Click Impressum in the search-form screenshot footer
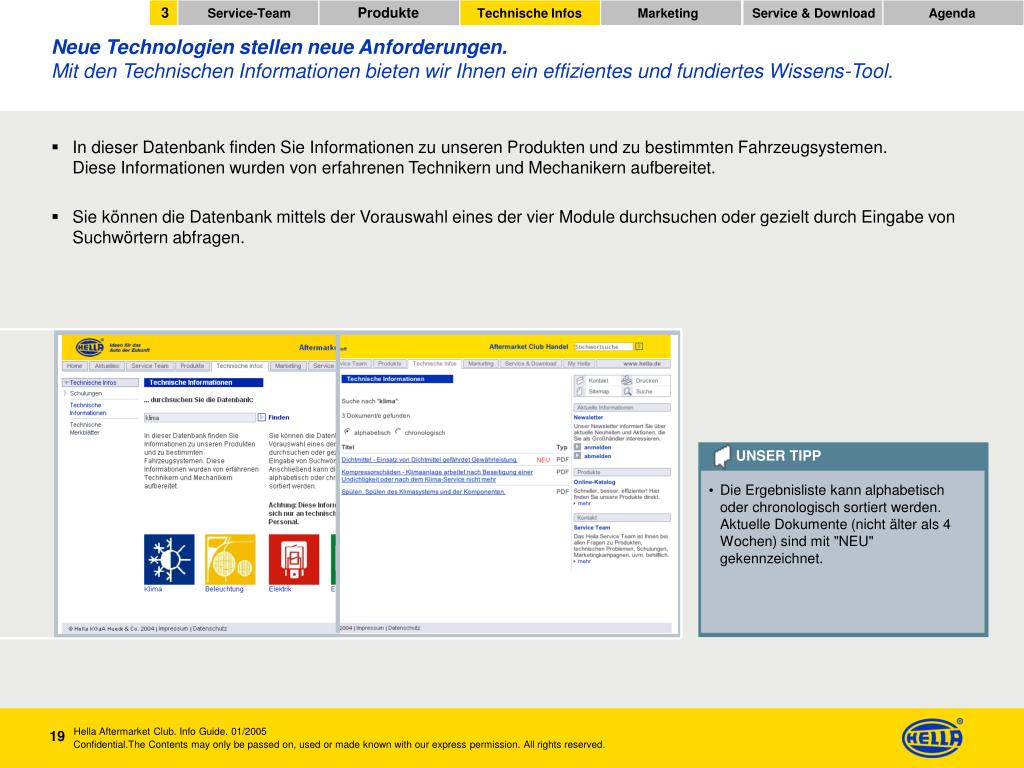This screenshot has width=1024, height=768. pos(173,628)
